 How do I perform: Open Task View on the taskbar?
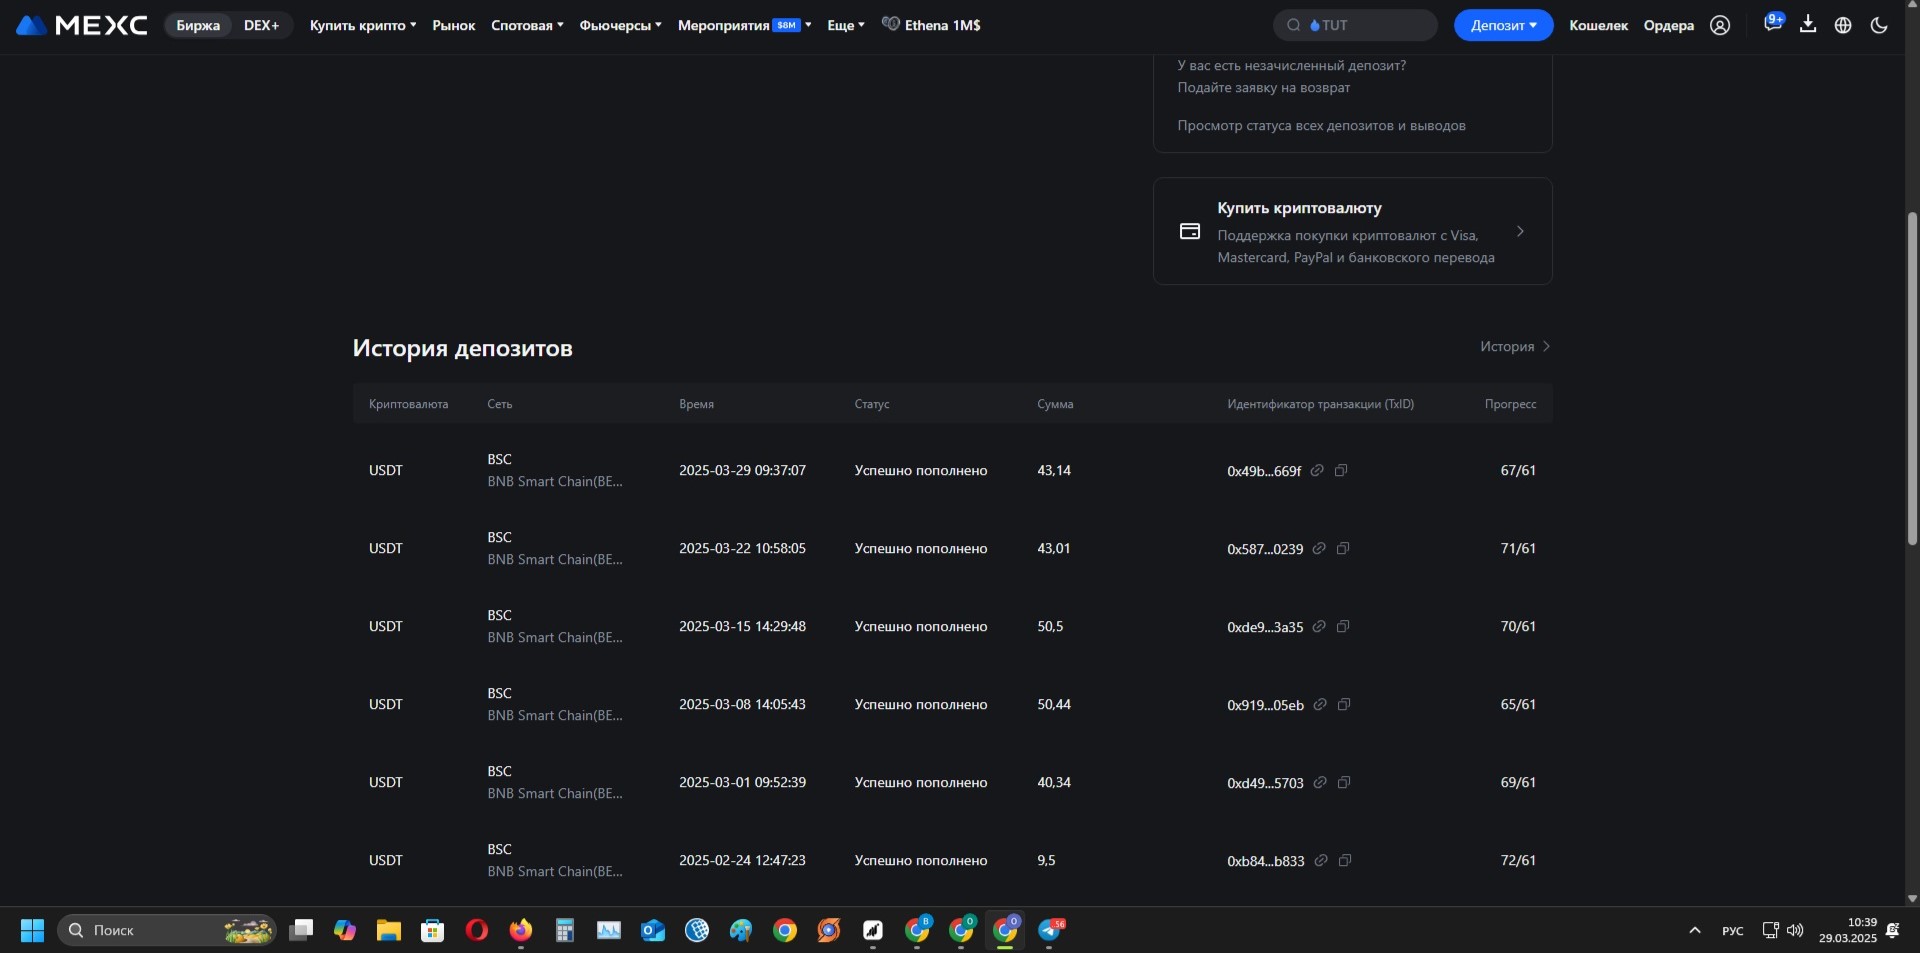301,930
